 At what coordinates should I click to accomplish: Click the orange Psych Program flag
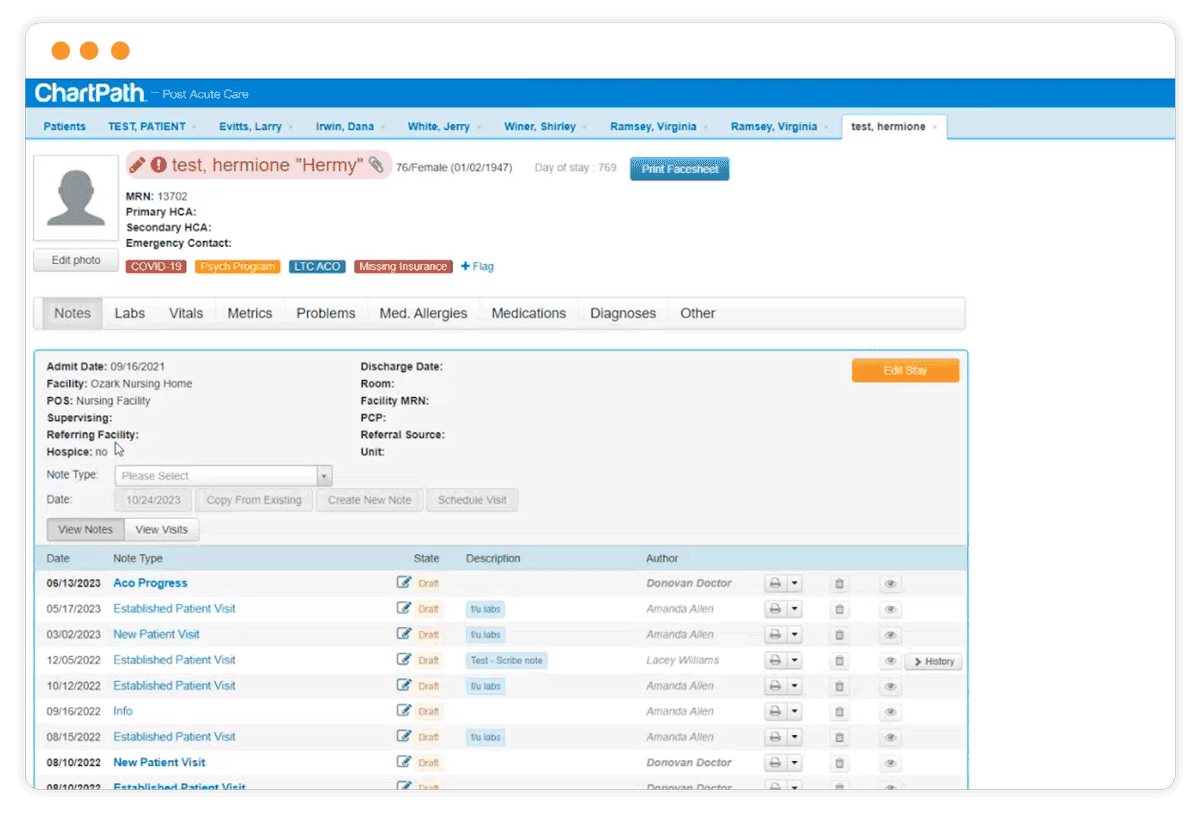pos(237,266)
